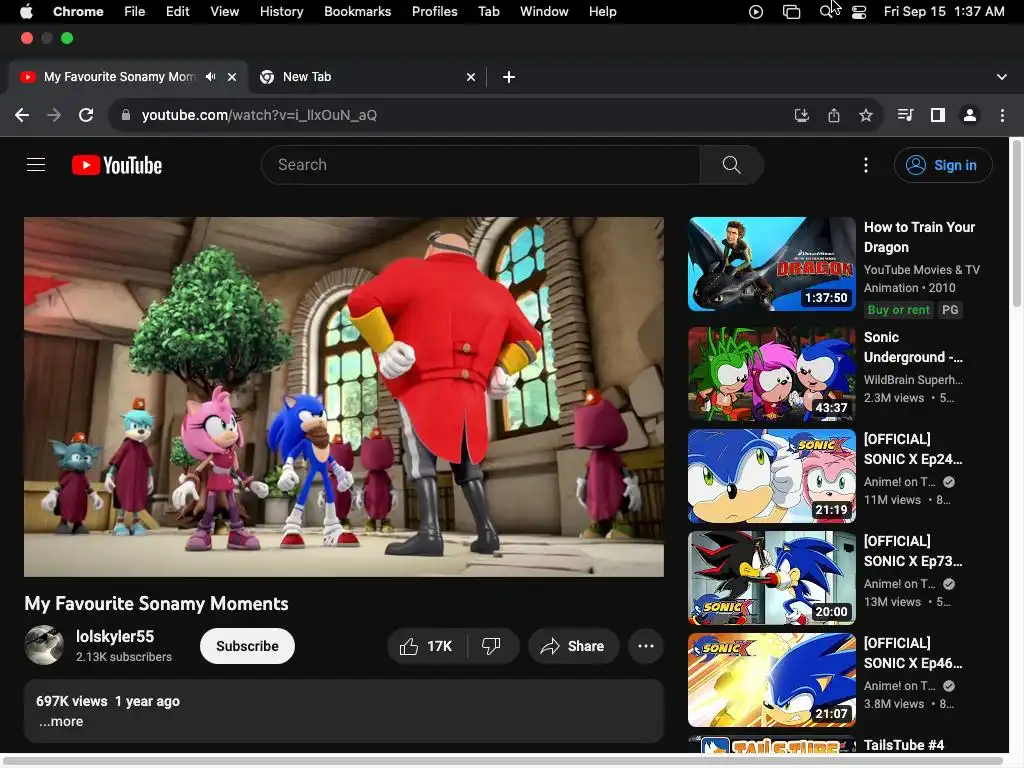Open lolskyler55 channel avatar

click(44, 645)
